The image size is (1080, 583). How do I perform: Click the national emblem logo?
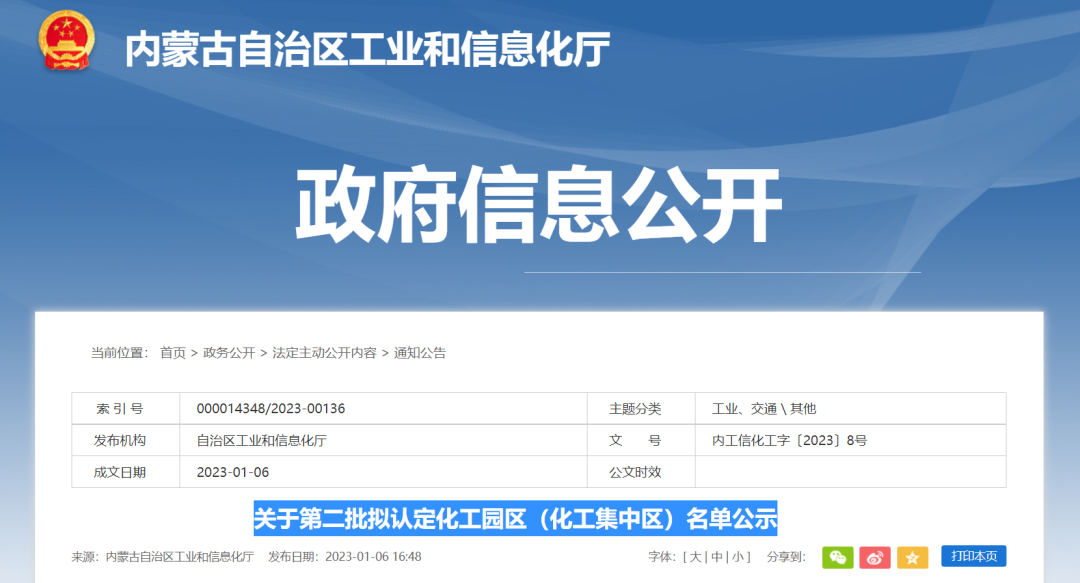[66, 41]
